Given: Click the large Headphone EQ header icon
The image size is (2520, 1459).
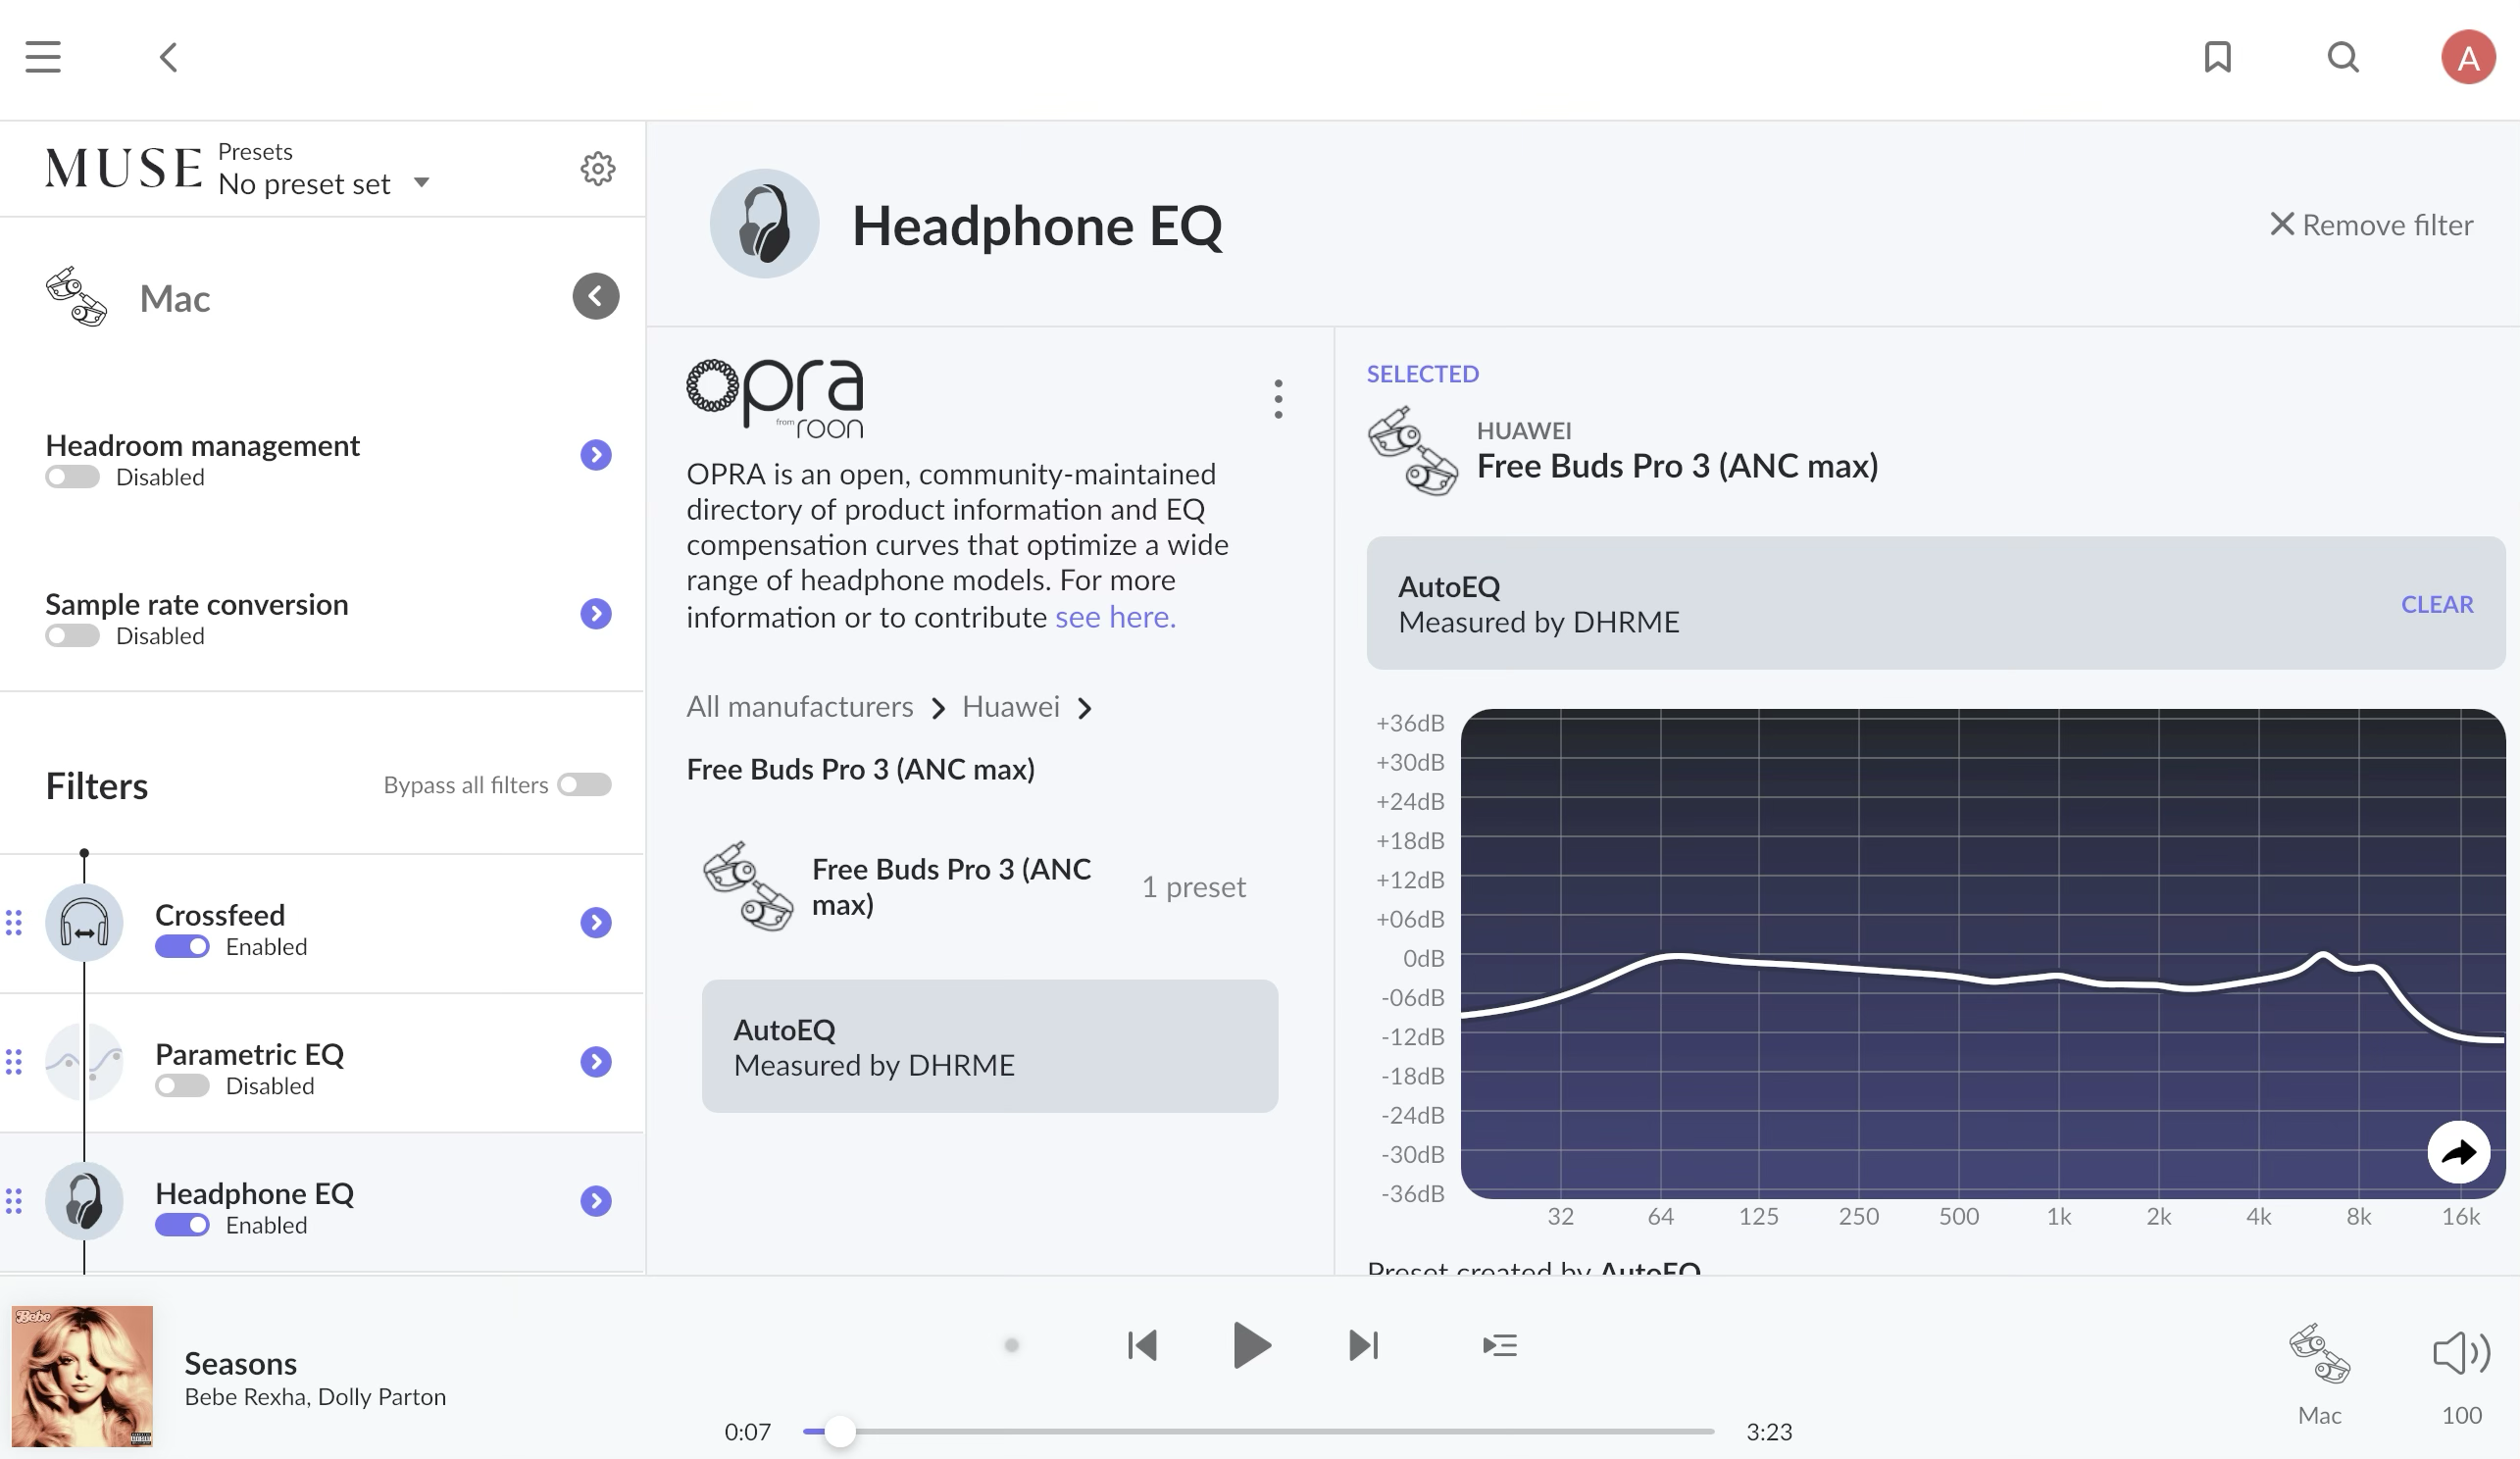Looking at the screenshot, I should coord(764,223).
